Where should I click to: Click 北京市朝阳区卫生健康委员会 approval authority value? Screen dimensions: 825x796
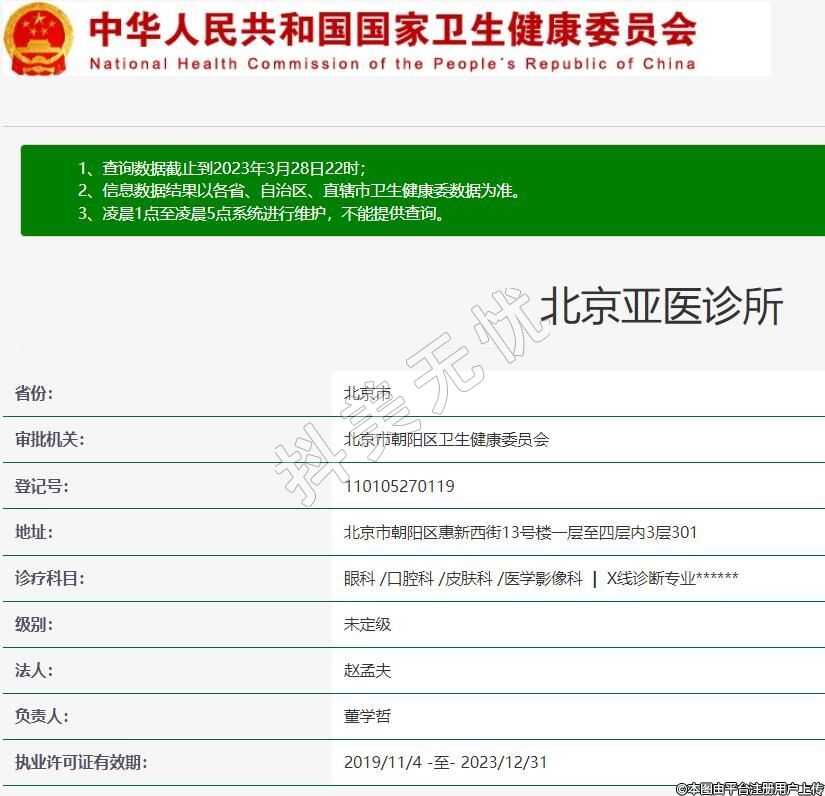click(x=446, y=439)
